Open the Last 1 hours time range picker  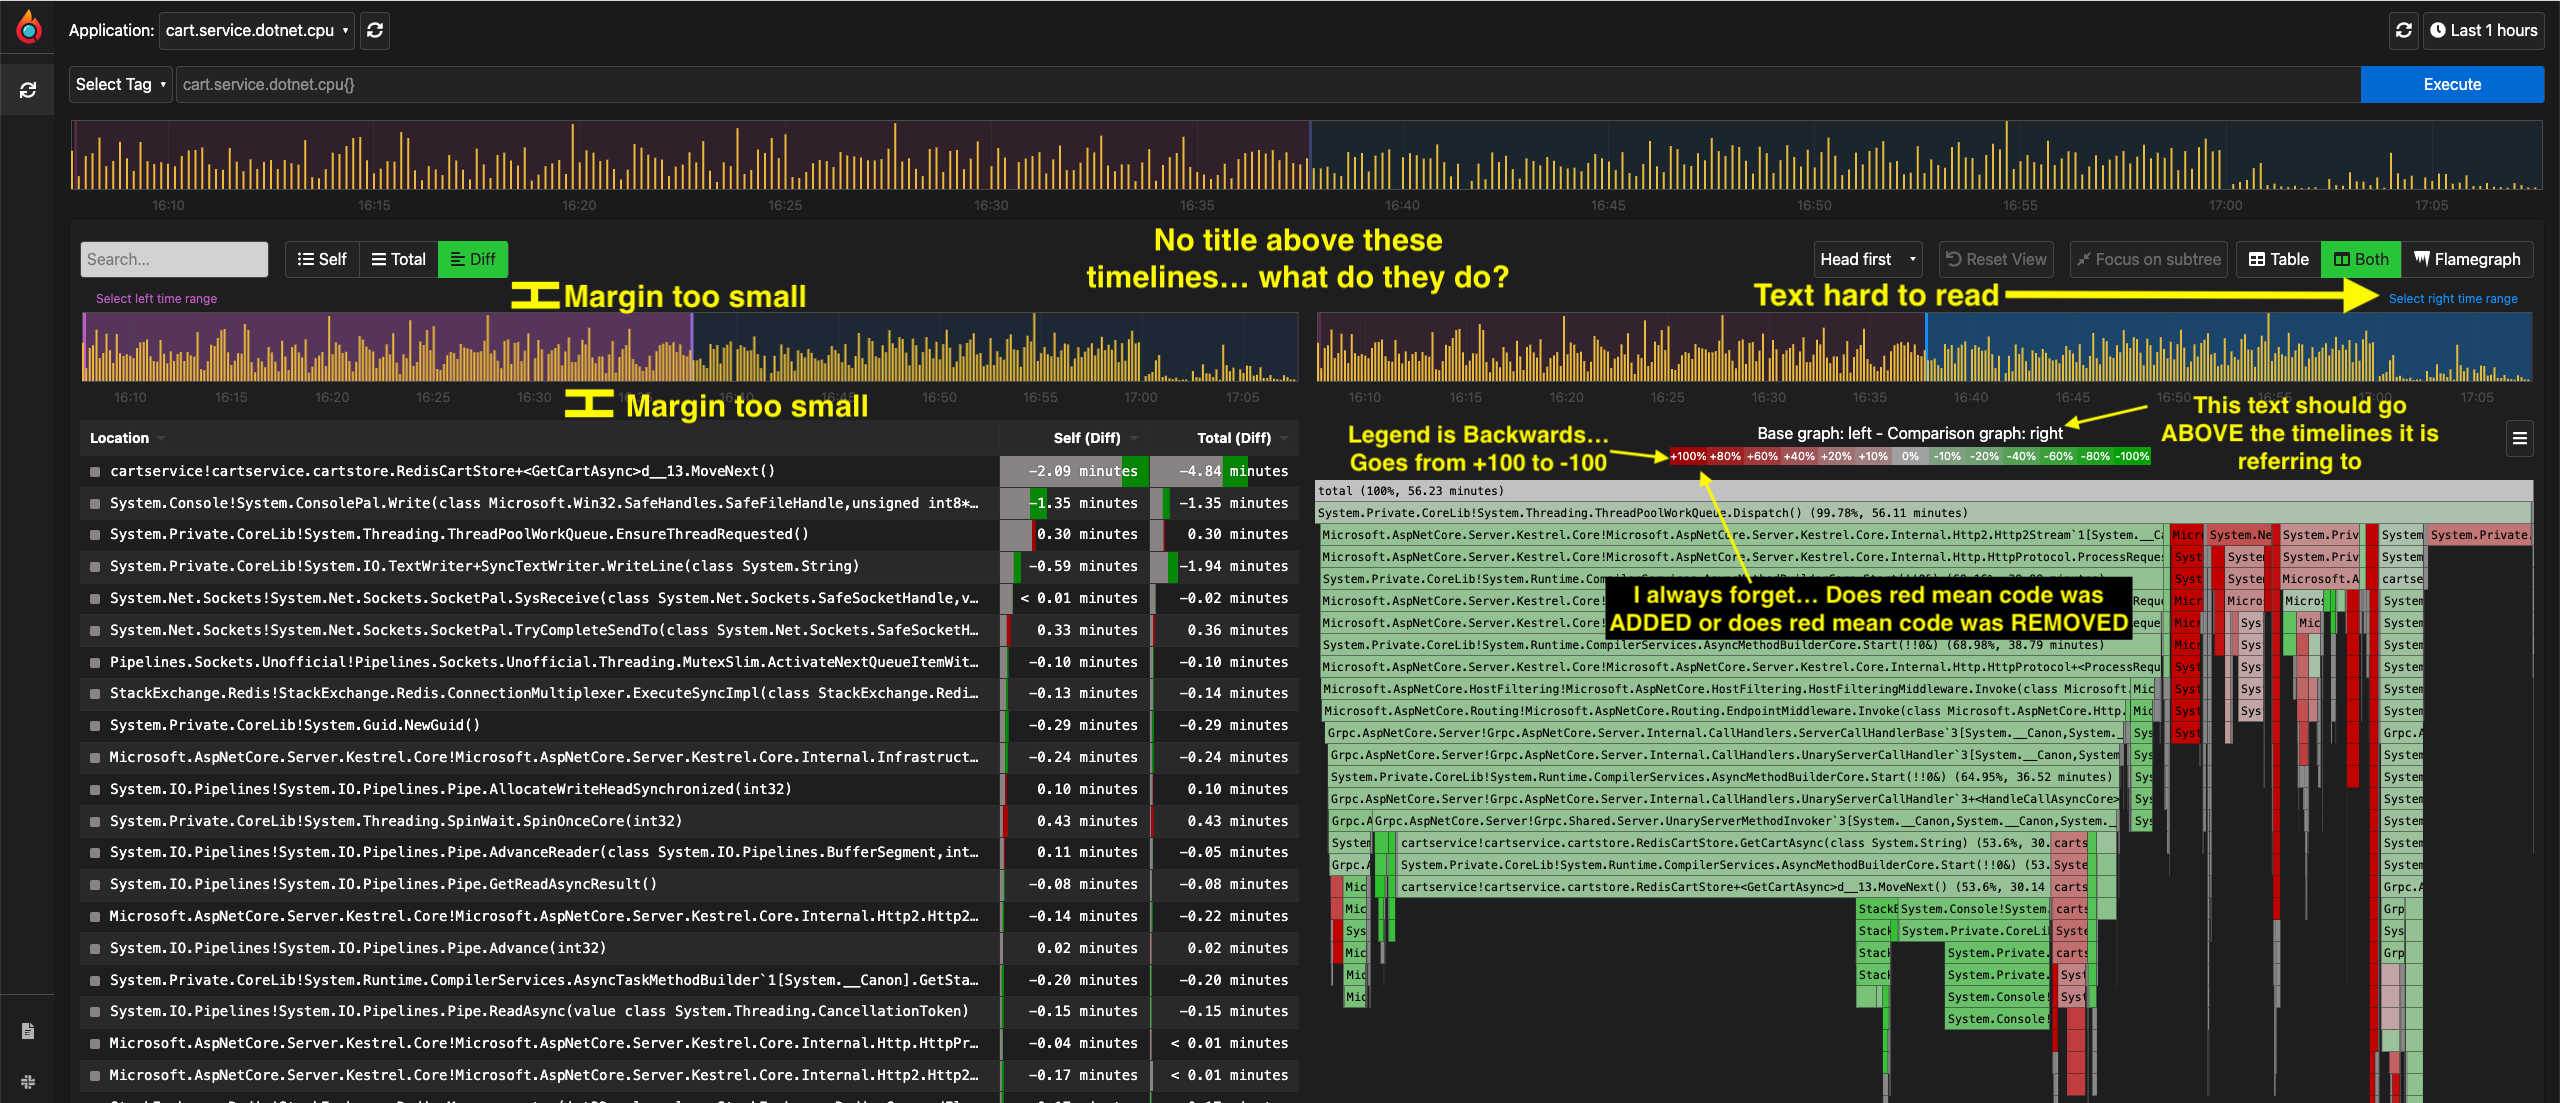click(2483, 30)
